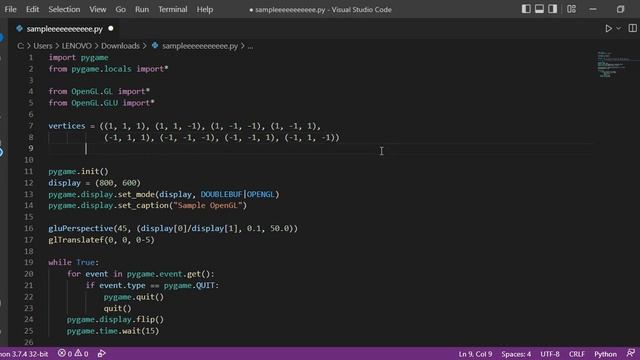Click the debug launch icon in status bar
Screen dimensions: 640x360
[x=102, y=354]
